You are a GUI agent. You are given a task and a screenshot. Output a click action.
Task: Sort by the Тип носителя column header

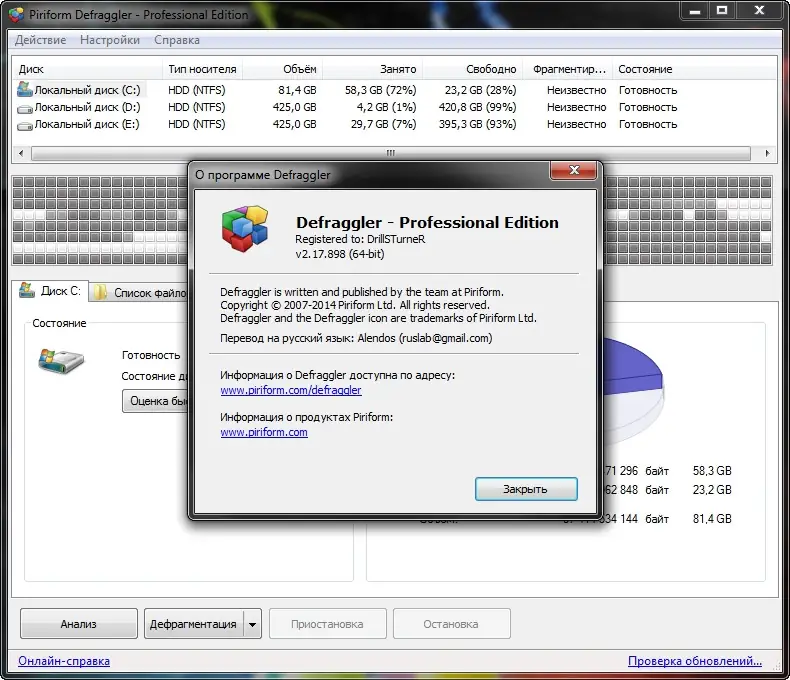[x=203, y=69]
